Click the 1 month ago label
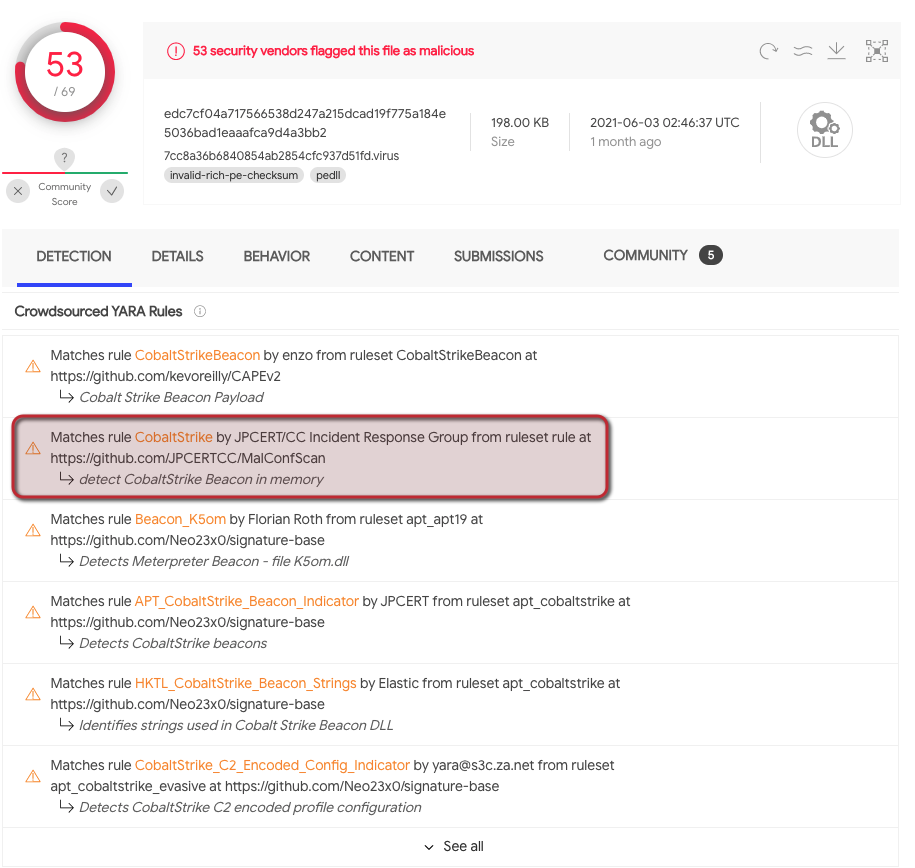This screenshot has height=868, width=915. point(626,142)
